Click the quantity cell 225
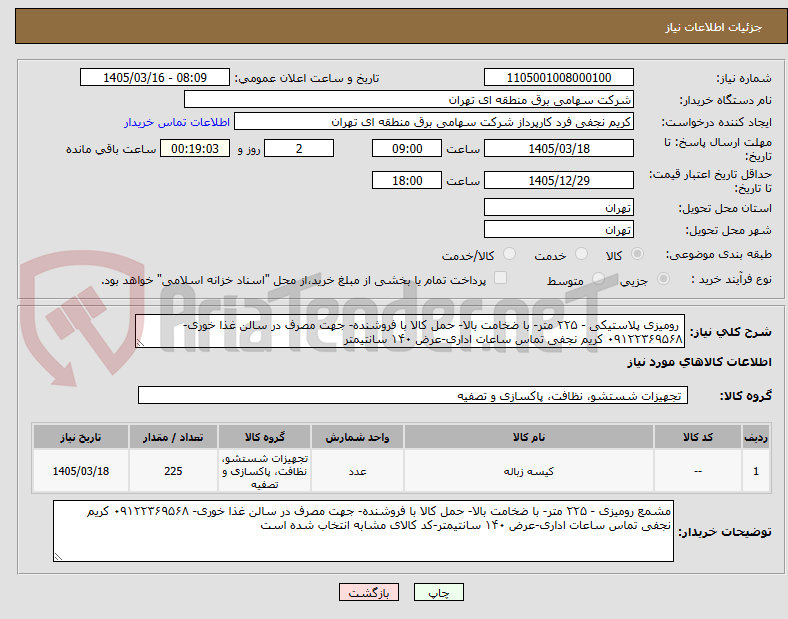The width and height of the screenshot is (788, 619). (173, 471)
